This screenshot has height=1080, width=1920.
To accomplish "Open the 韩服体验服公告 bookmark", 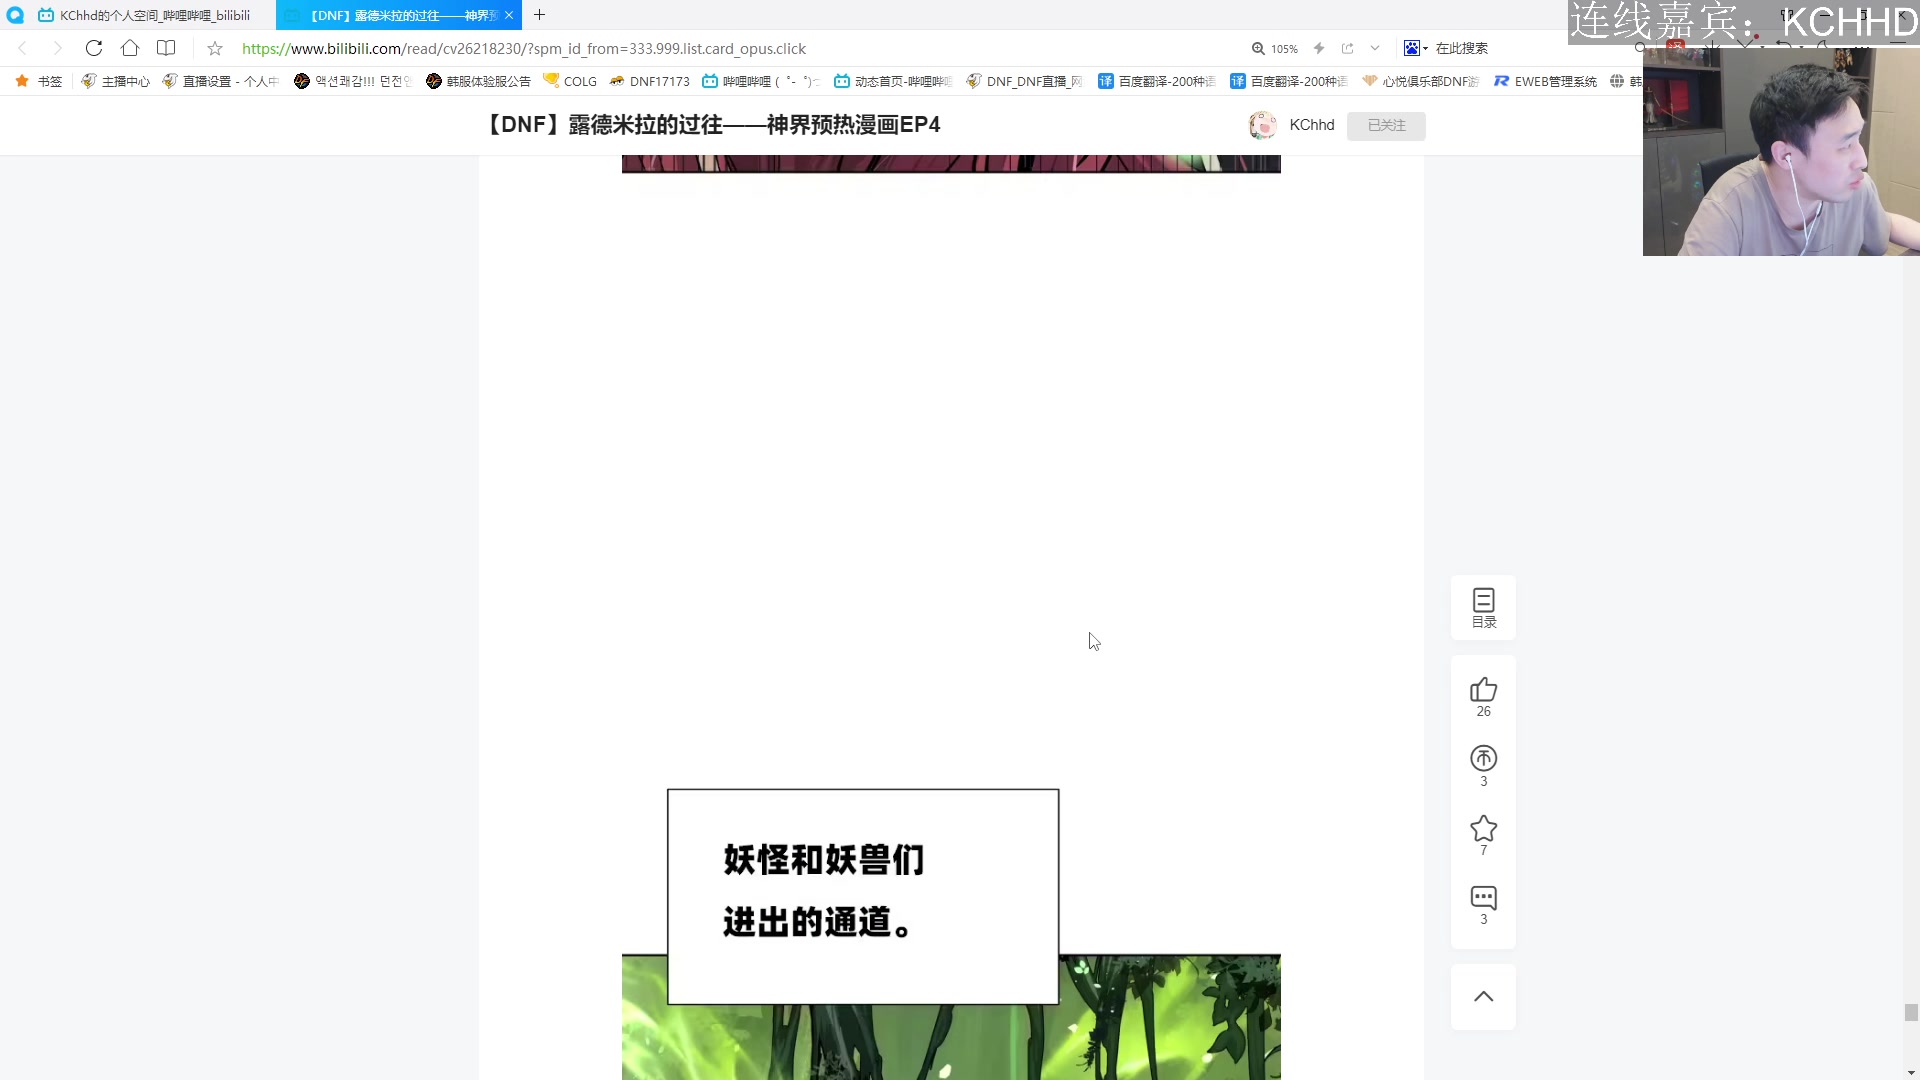I will coord(478,81).
